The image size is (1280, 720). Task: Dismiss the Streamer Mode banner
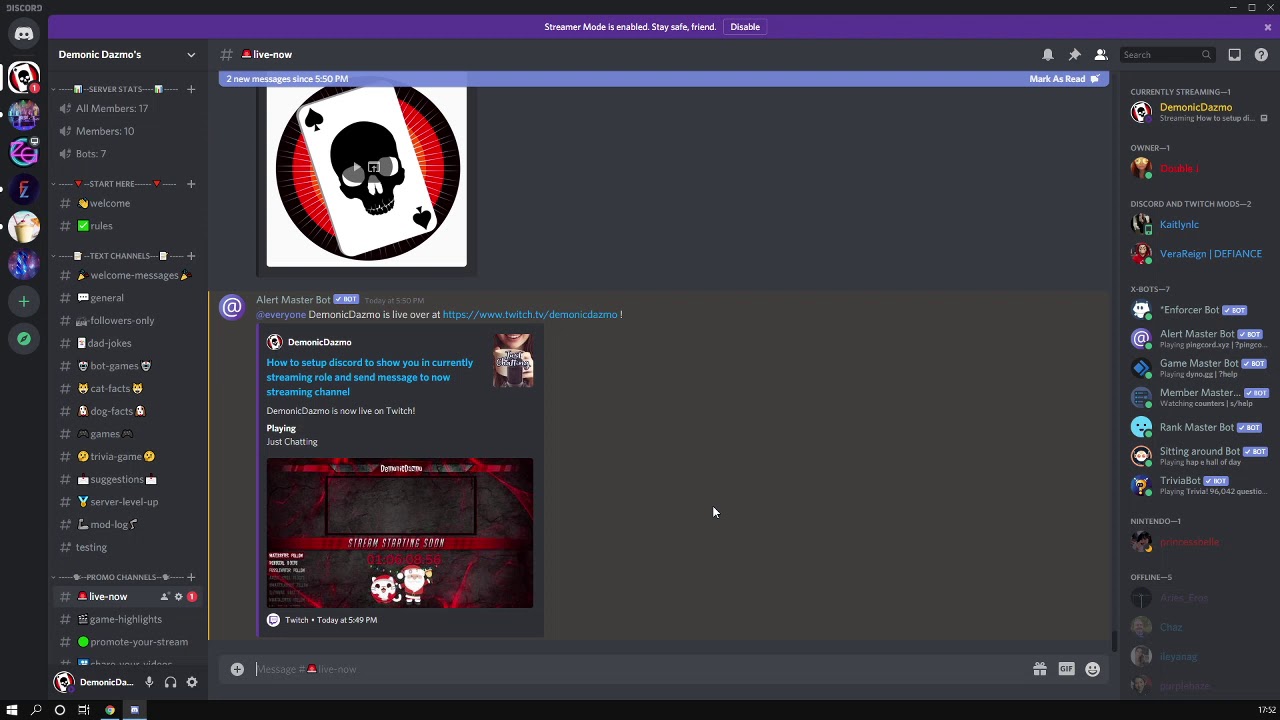1268,27
